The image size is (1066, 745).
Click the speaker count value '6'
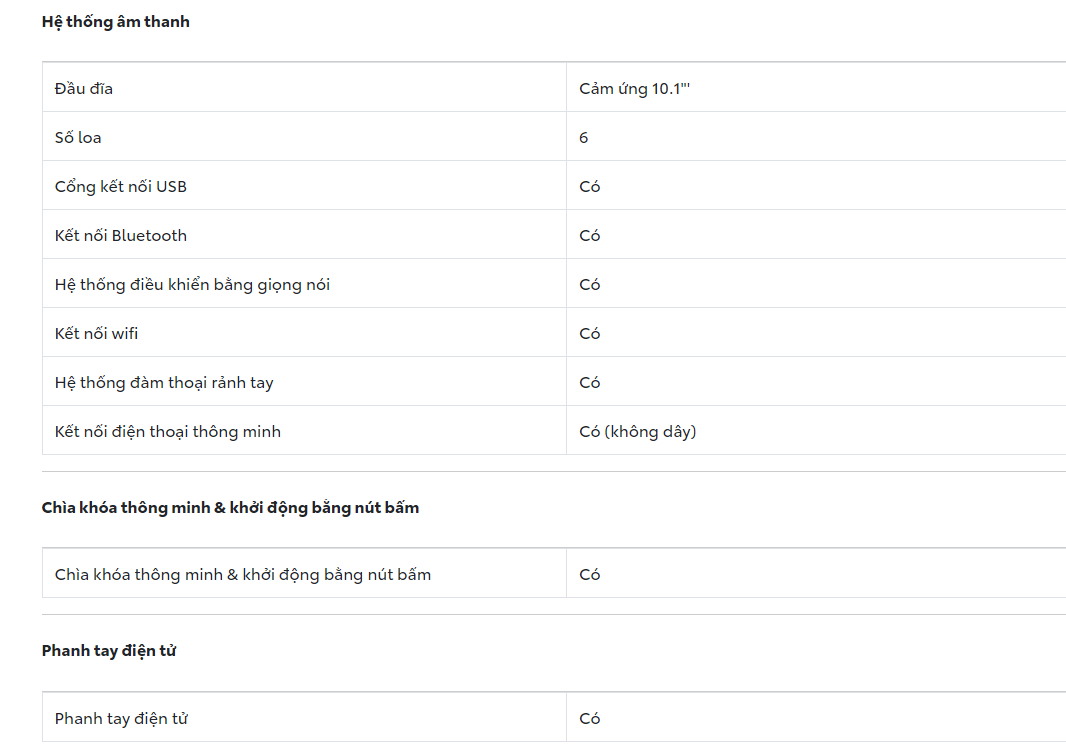pyautogui.click(x=584, y=138)
